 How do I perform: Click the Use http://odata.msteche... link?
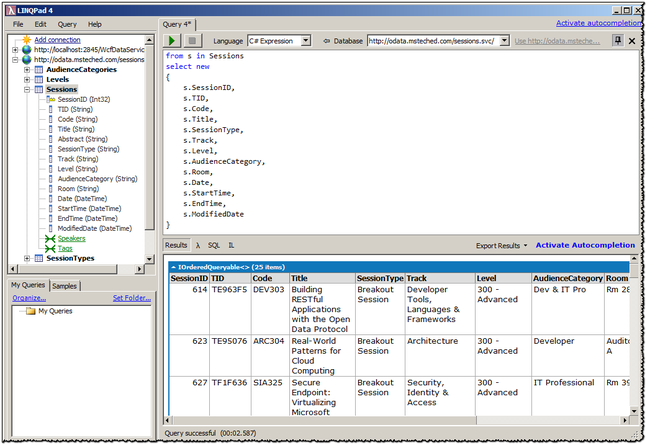[x=557, y=41]
